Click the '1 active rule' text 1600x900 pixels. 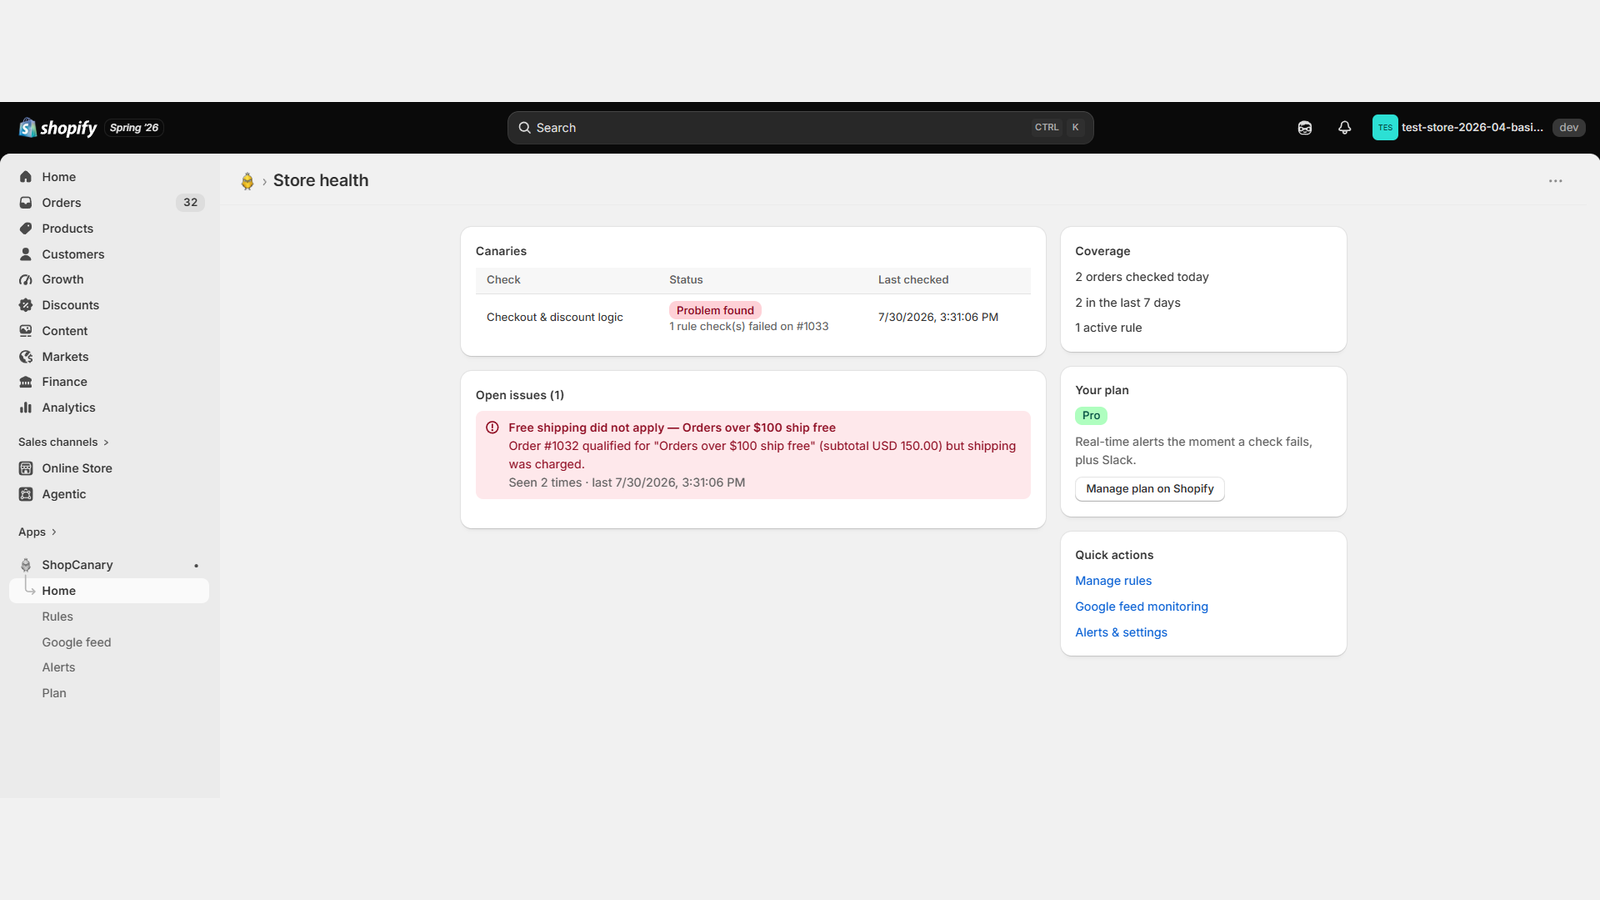[x=1108, y=328]
